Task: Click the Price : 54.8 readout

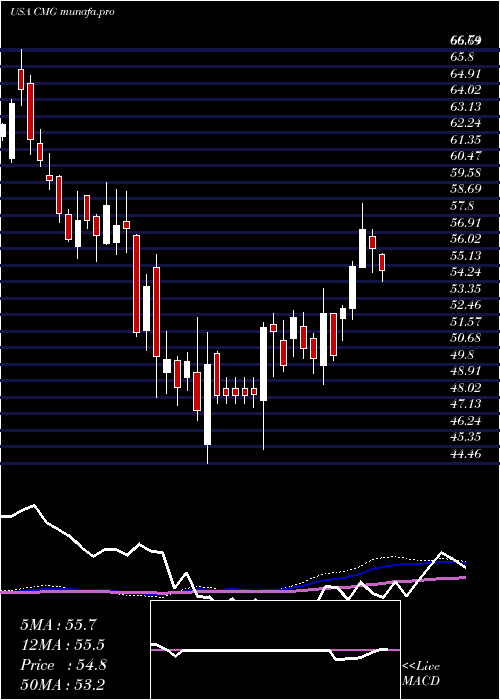Action: [x=63, y=665]
